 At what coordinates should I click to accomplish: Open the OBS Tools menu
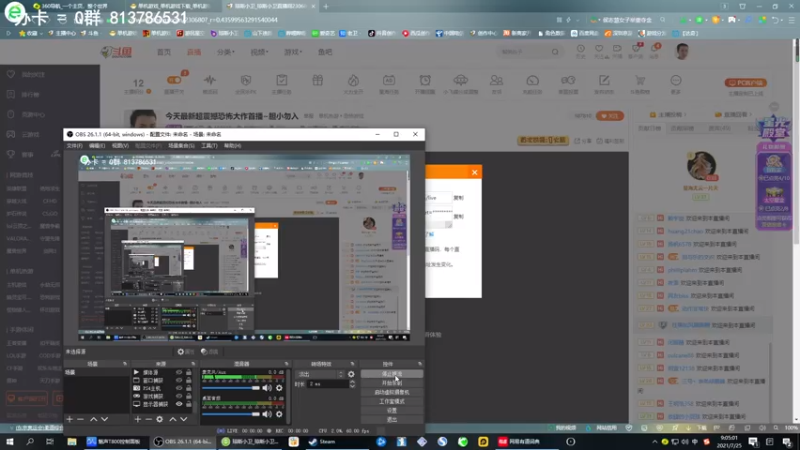coord(209,145)
